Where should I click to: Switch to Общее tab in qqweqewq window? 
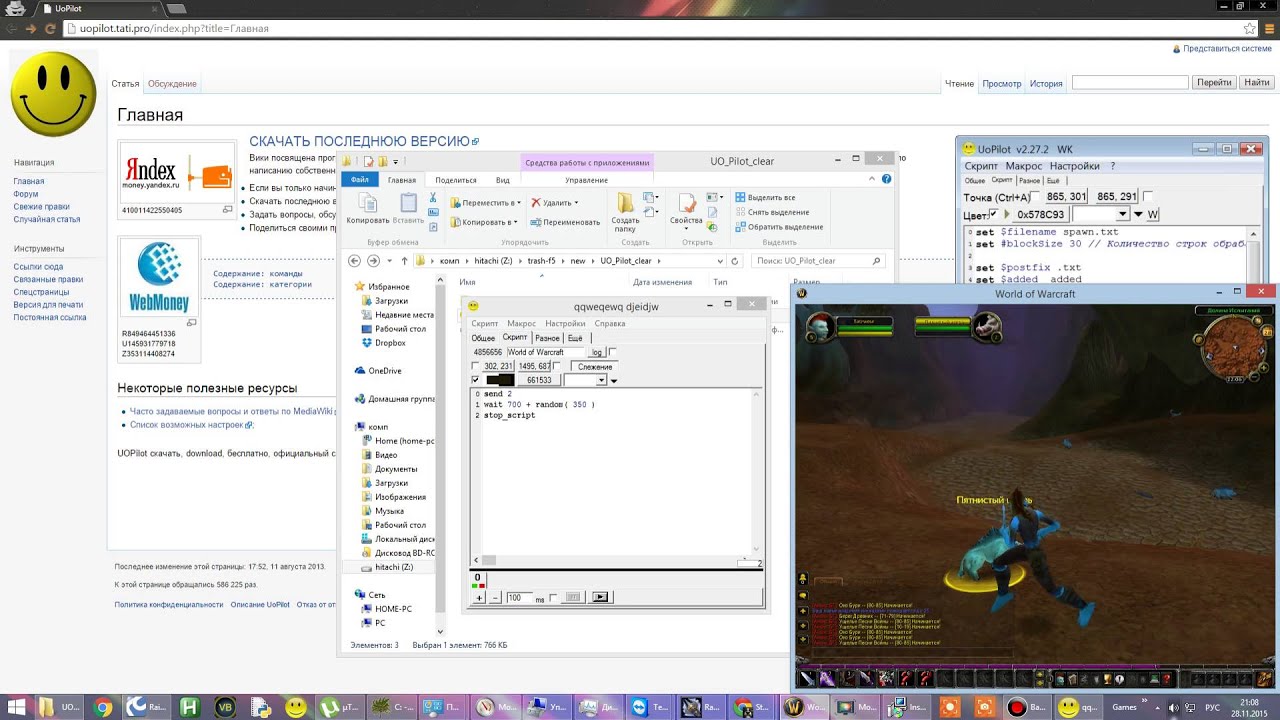pyautogui.click(x=483, y=338)
